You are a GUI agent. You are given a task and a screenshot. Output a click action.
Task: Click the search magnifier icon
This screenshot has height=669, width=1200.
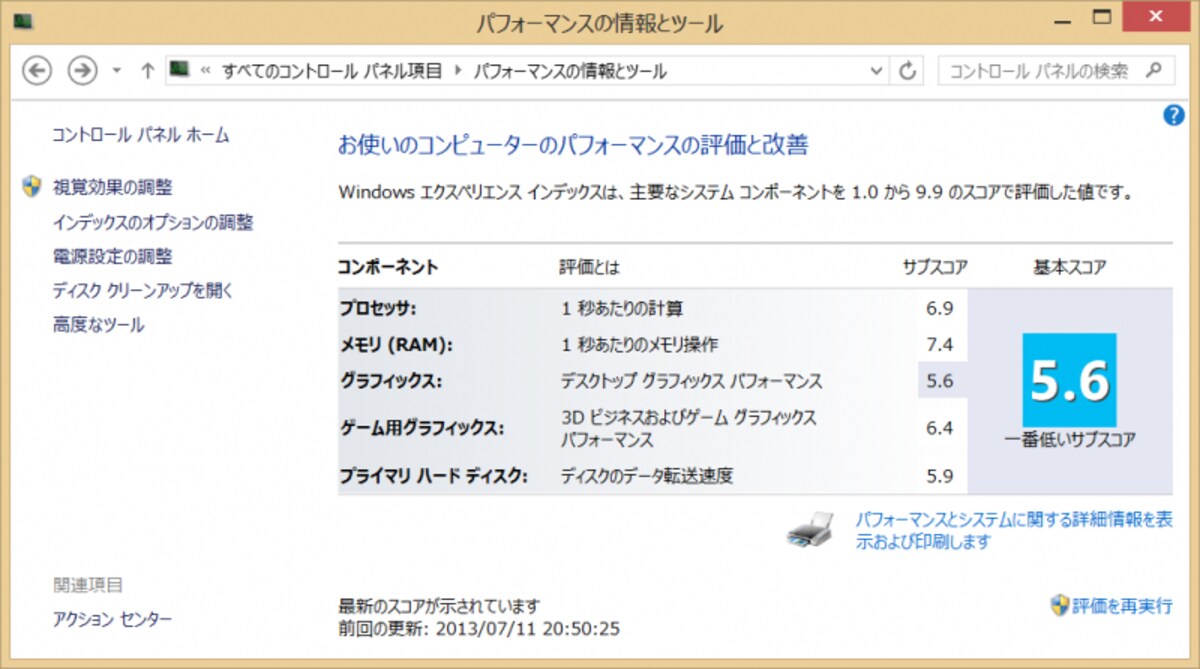pos(1154,70)
